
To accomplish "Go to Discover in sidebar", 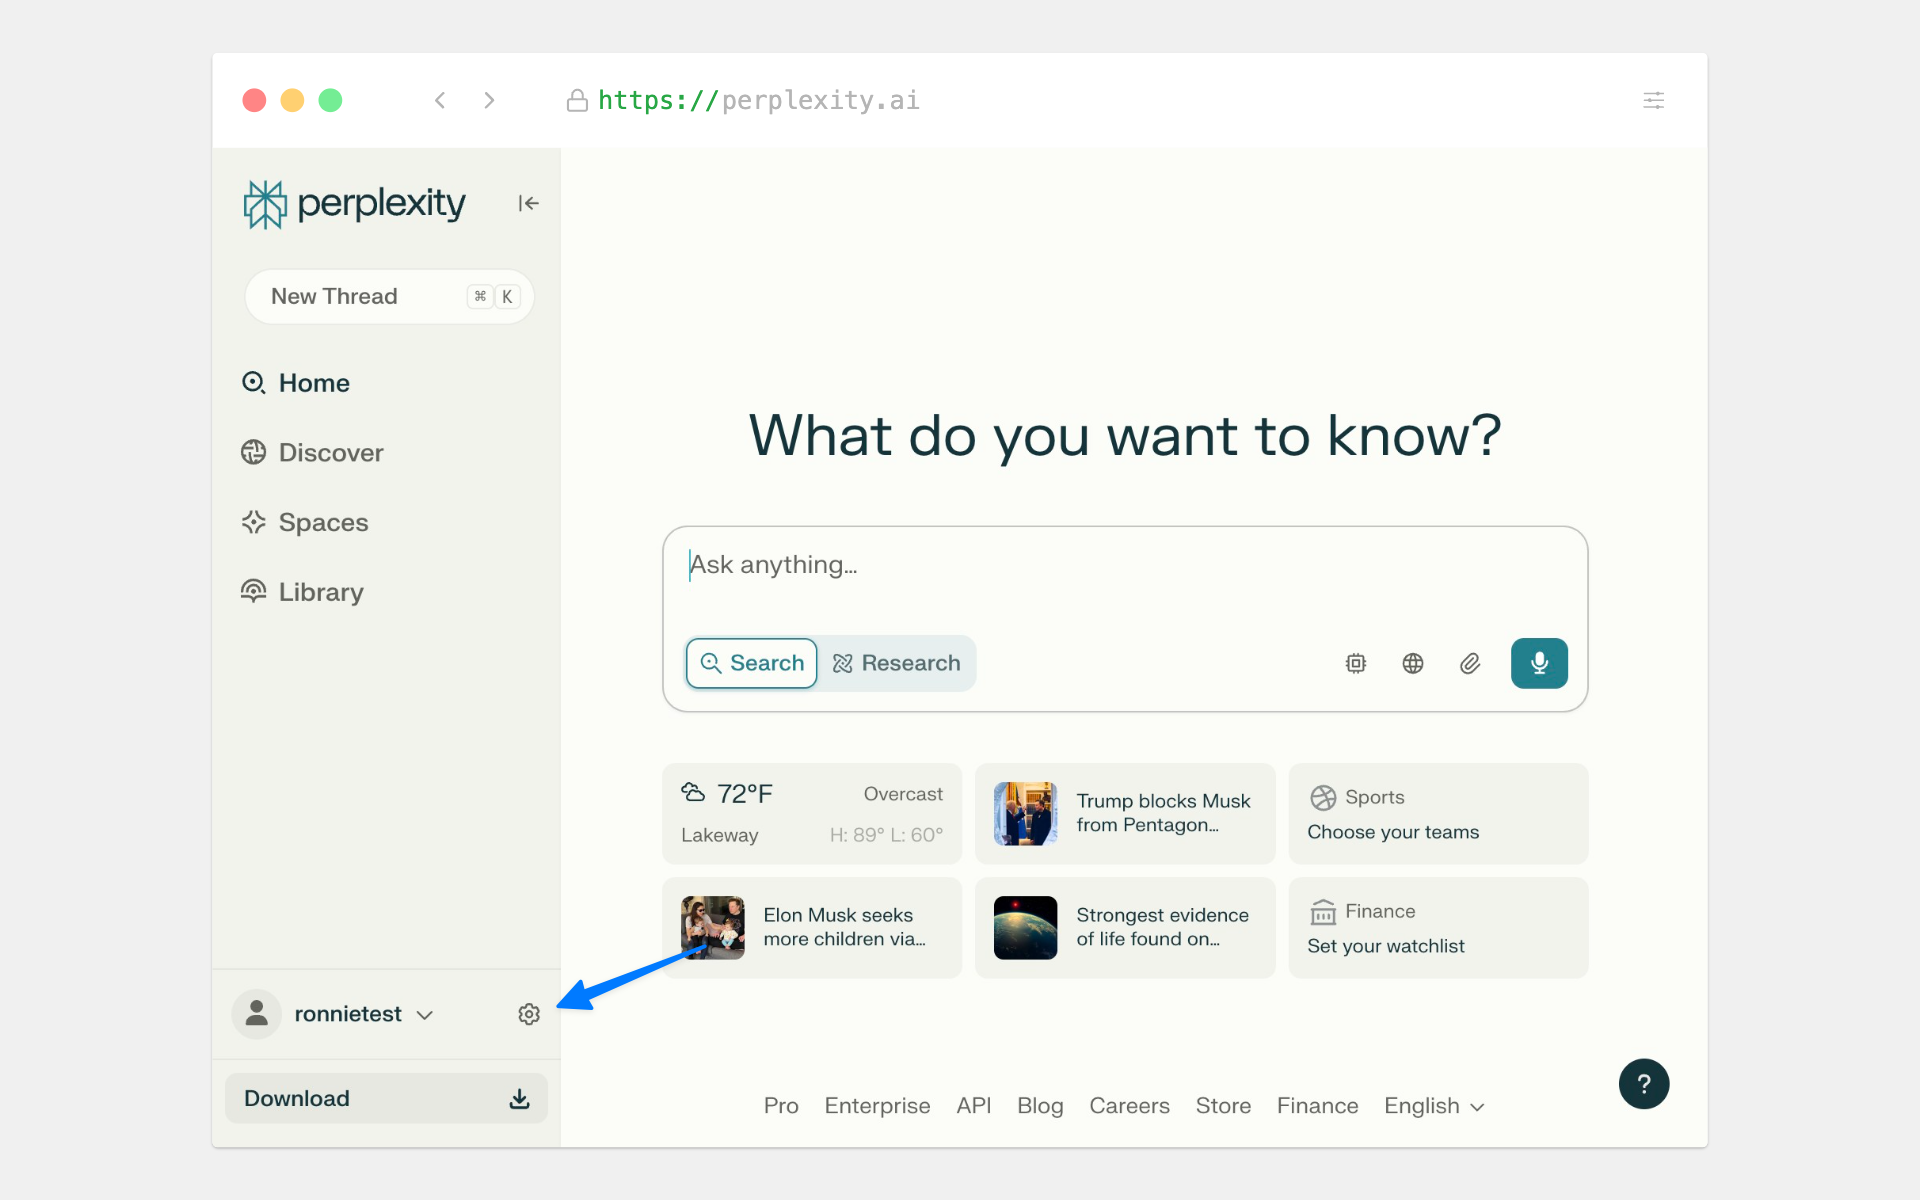I will 330,453.
